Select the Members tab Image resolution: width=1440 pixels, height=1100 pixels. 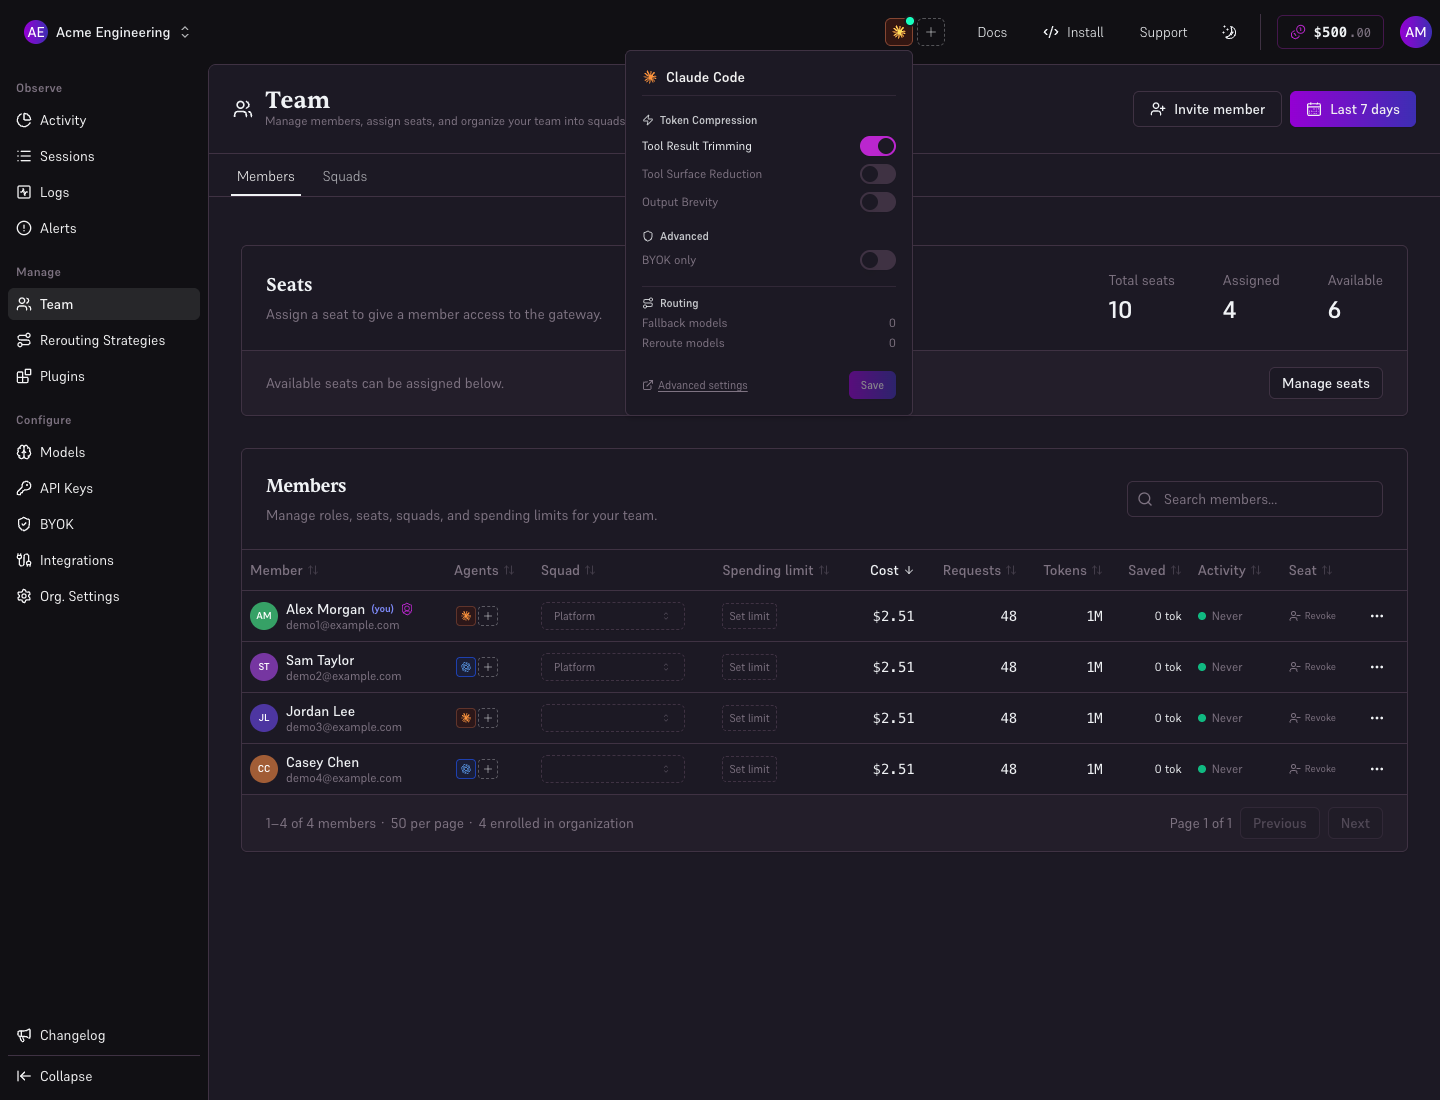266,176
